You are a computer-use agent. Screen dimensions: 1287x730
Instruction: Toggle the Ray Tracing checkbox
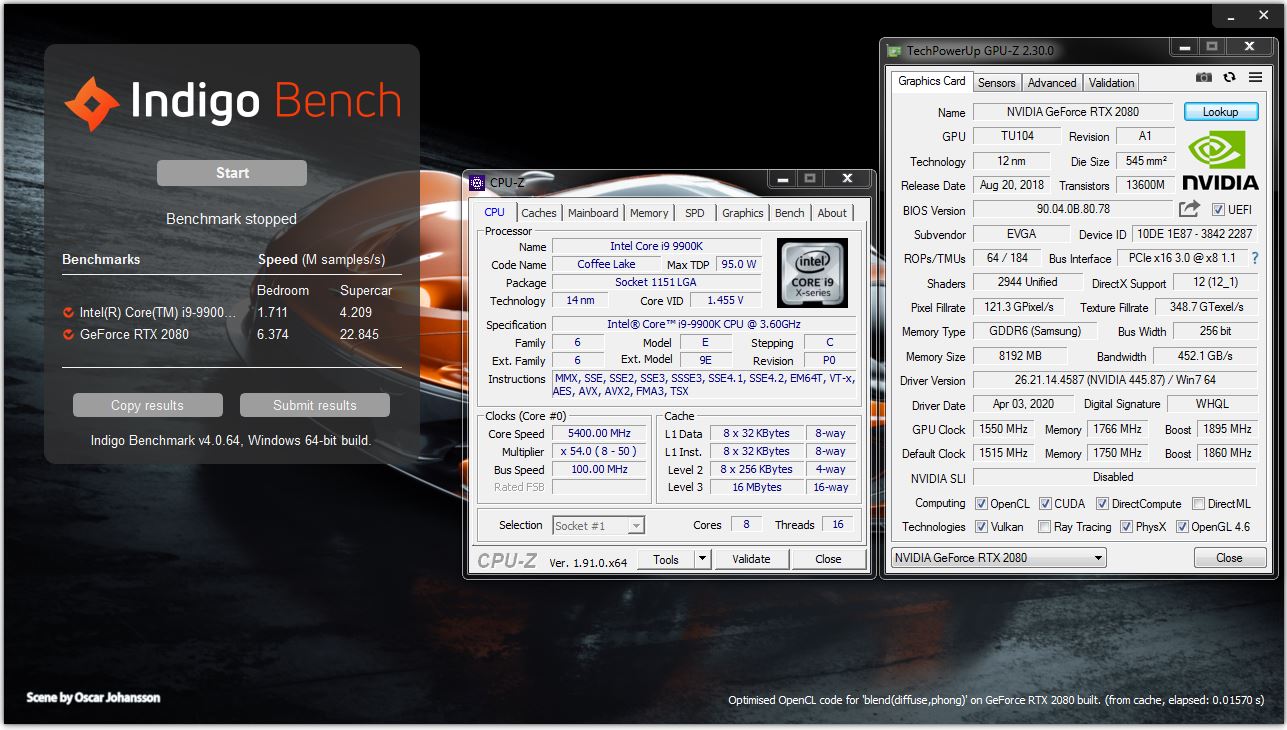pyautogui.click(x=1044, y=527)
